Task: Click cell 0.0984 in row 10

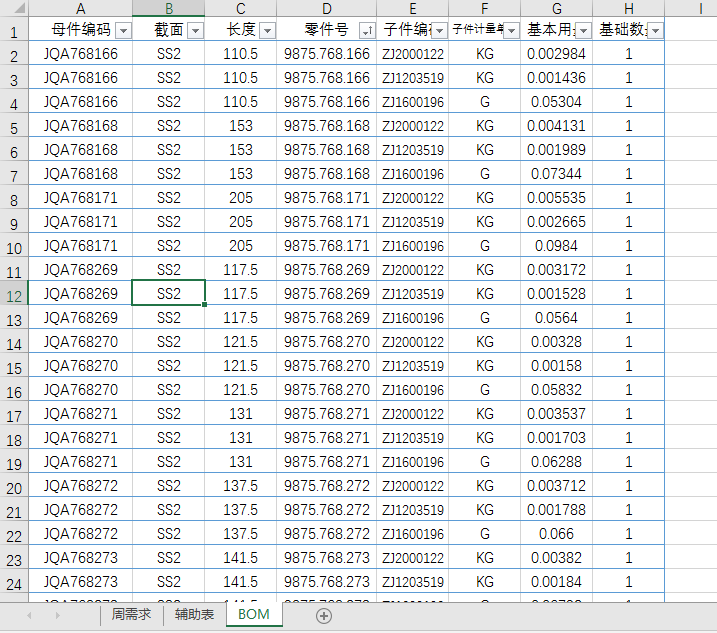Action: (x=556, y=246)
